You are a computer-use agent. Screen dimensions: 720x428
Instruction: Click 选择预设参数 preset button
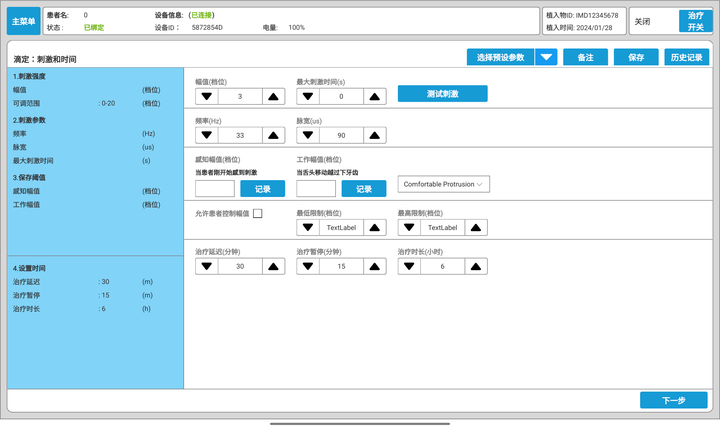point(500,58)
